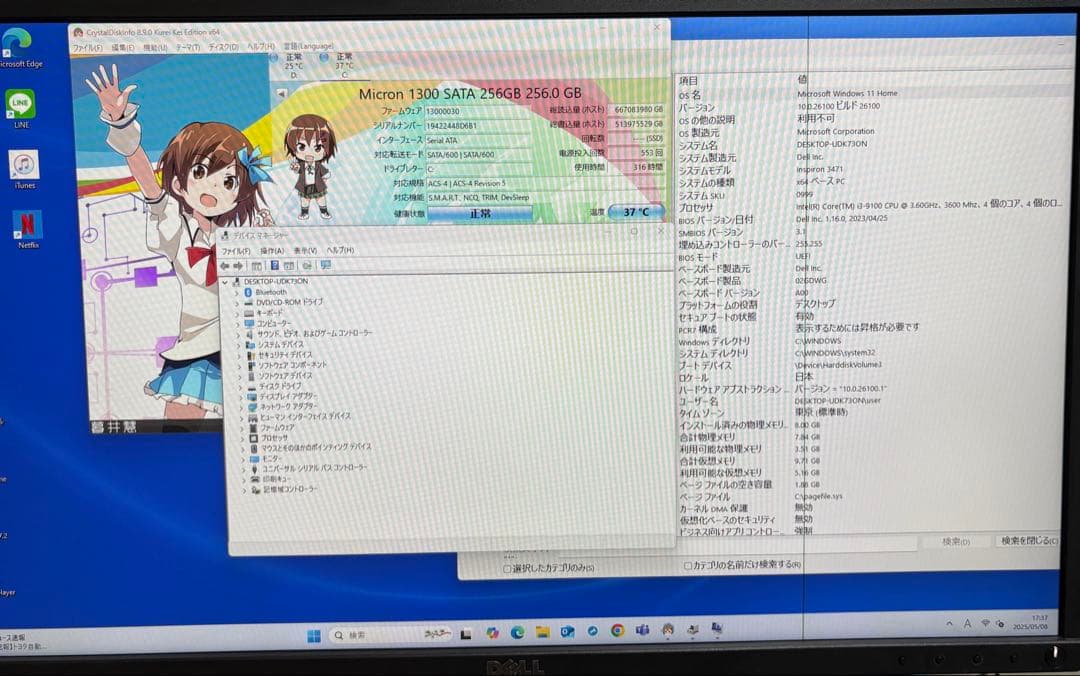This screenshot has height=676, width=1080.
Task: Enable the 選択したカテゴリのみ checkbox
Action: pos(507,566)
